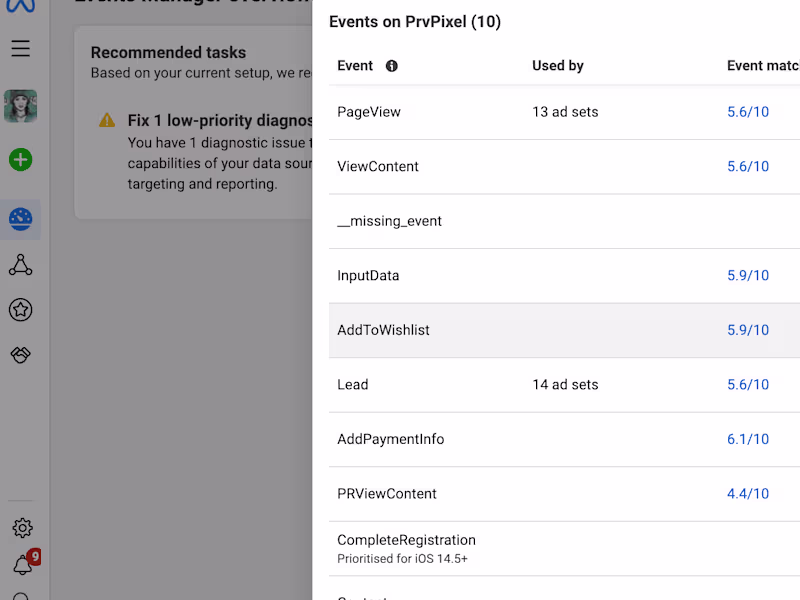Click InputData 5.9/10 match quality link
The image size is (800, 600).
click(x=748, y=276)
